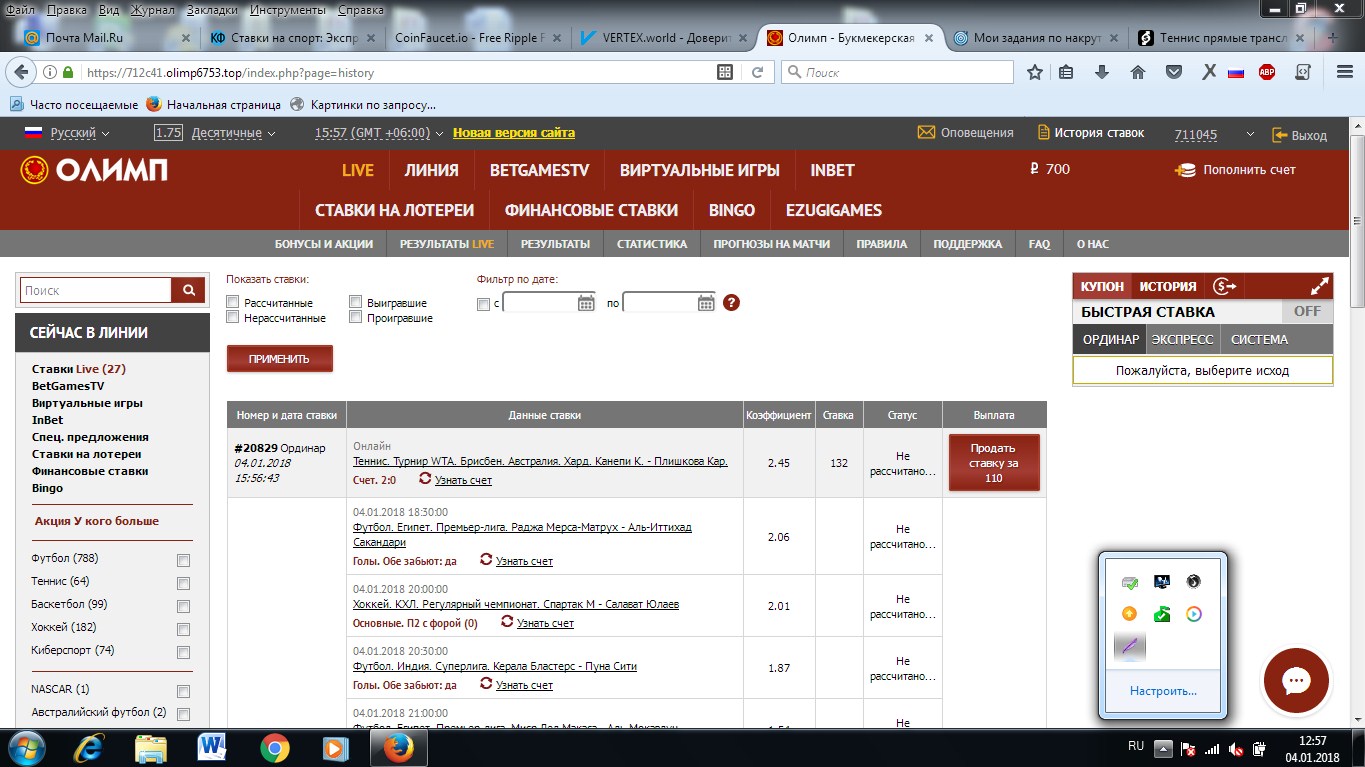Toggle the Быстрая ставка OFF switch

pos(1307,311)
